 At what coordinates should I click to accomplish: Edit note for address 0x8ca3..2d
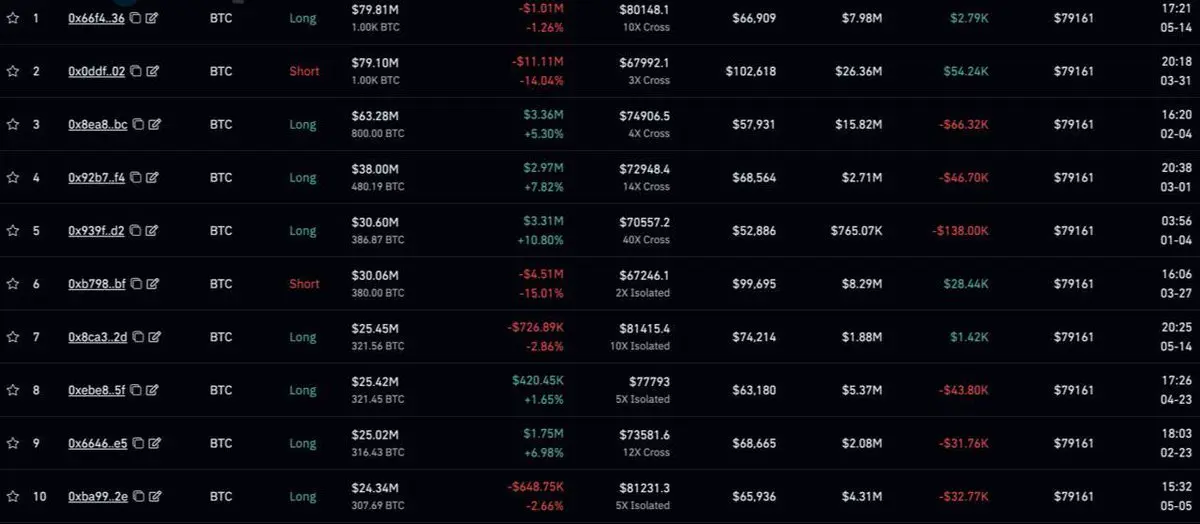[153, 337]
